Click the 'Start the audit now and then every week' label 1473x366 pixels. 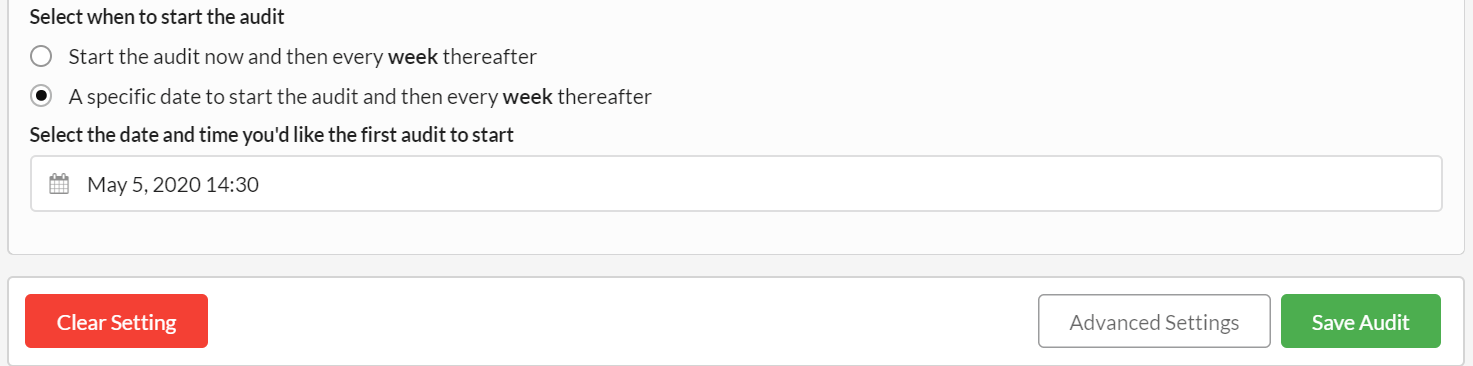click(303, 57)
